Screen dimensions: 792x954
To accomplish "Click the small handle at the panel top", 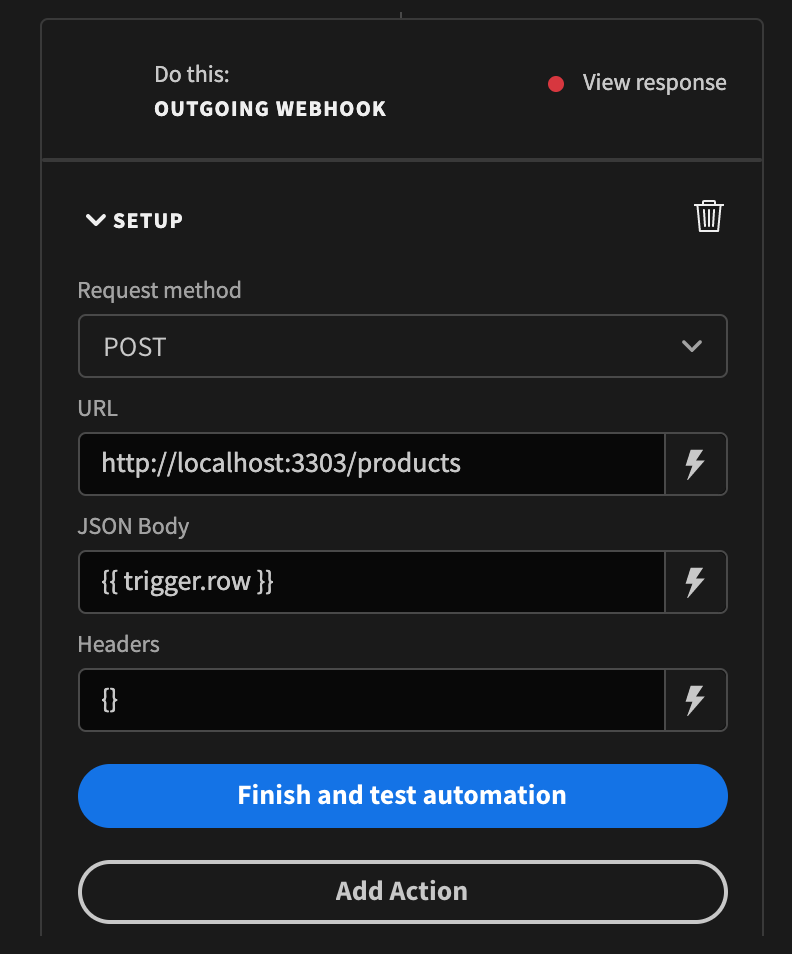I will tap(401, 12).
